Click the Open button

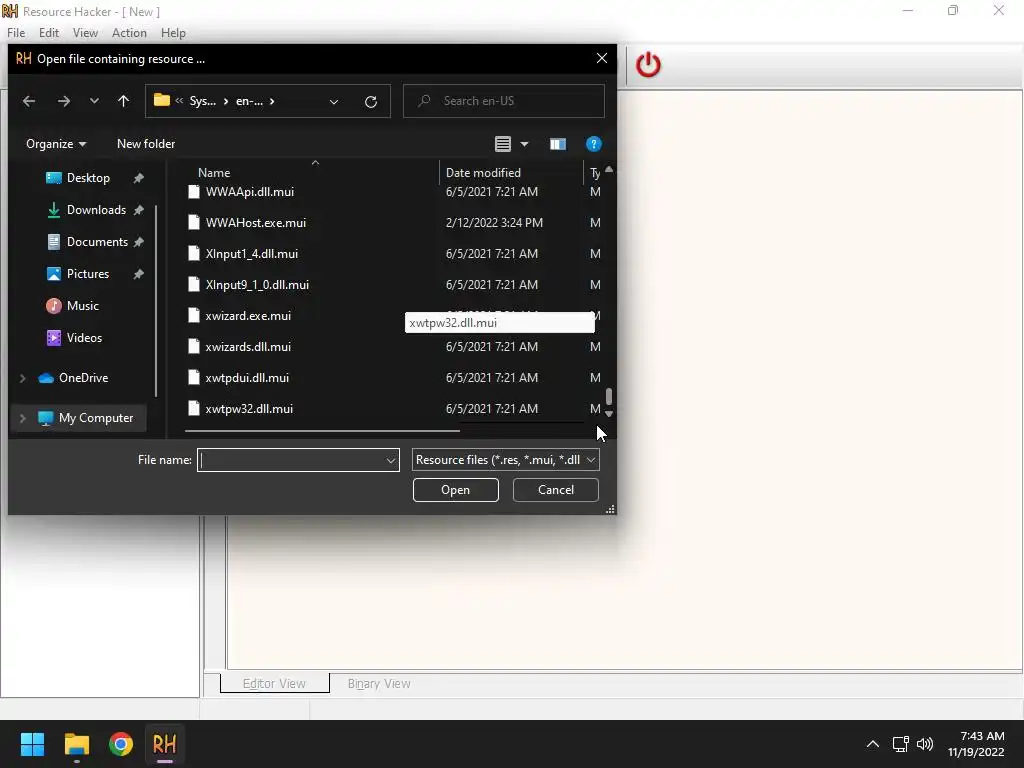coord(455,490)
